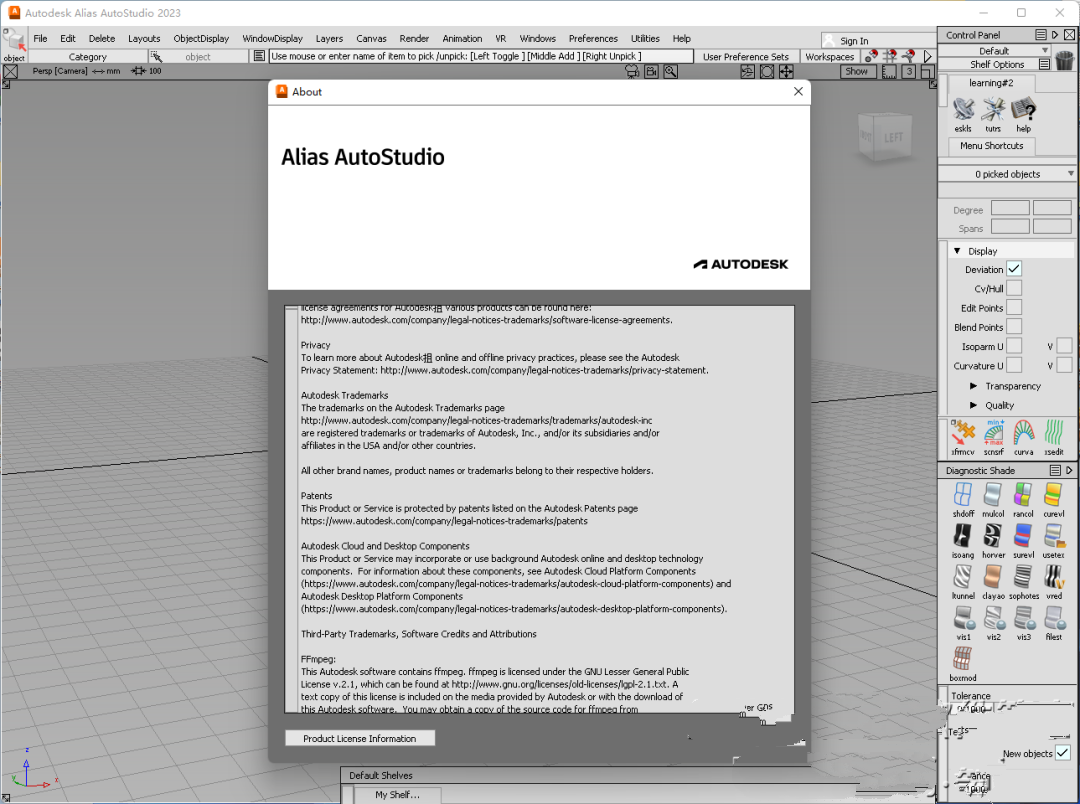The image size is (1080, 804).
Task: Enable the tunnel light shade icon
Action: 963,577
